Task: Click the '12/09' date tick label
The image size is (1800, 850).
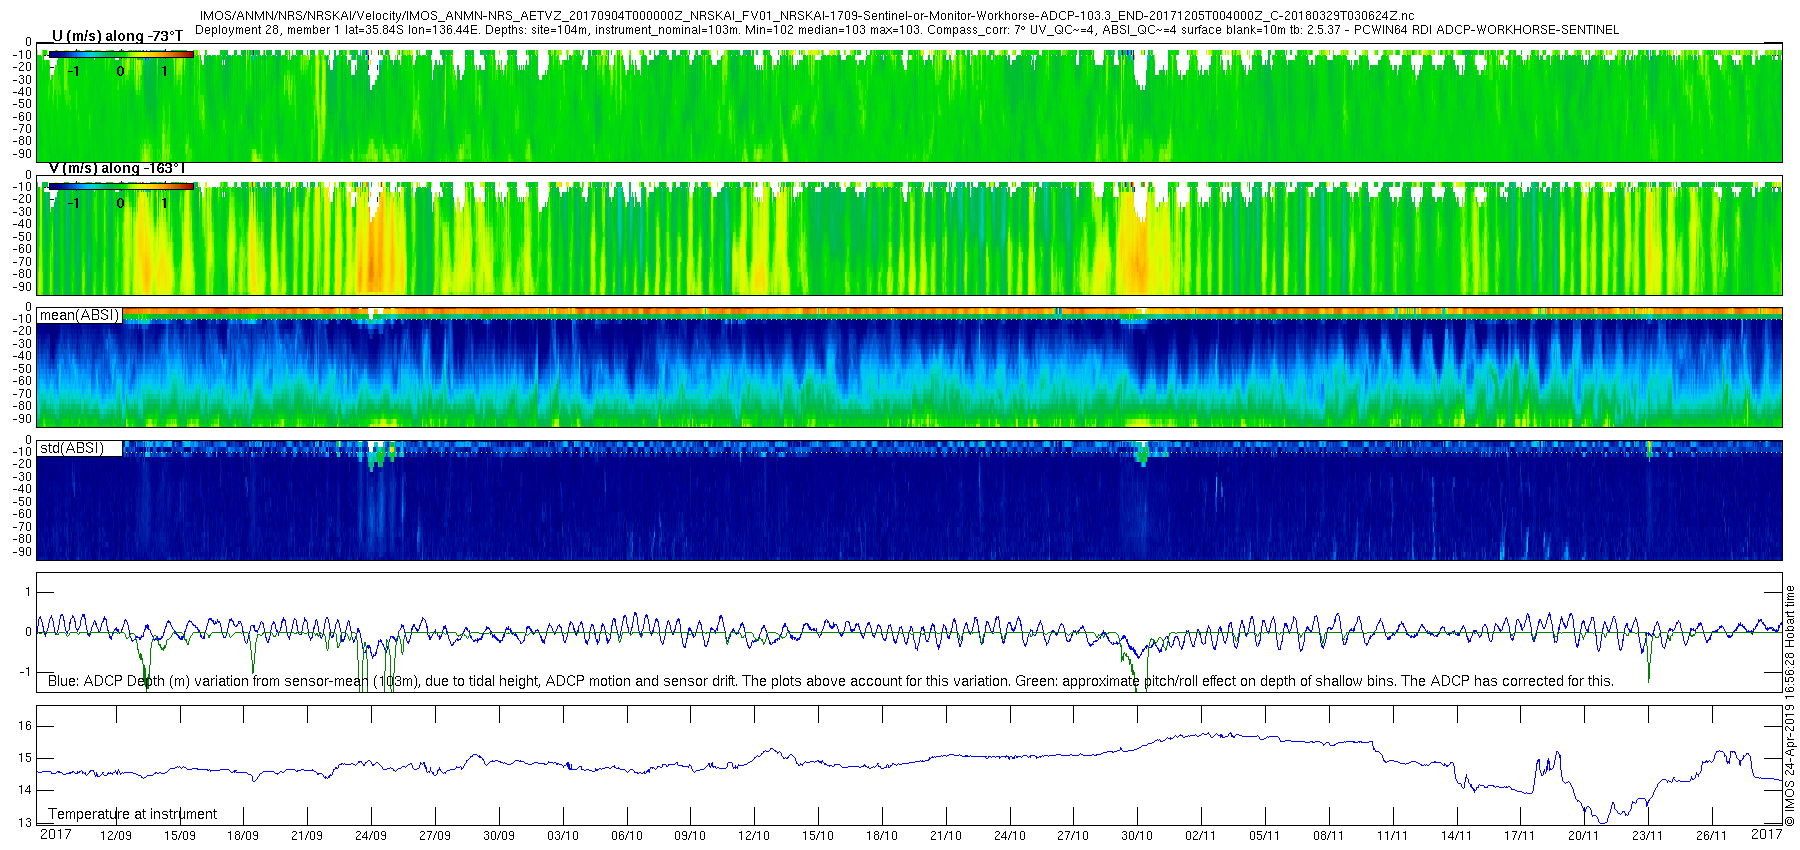Action: coord(116,836)
